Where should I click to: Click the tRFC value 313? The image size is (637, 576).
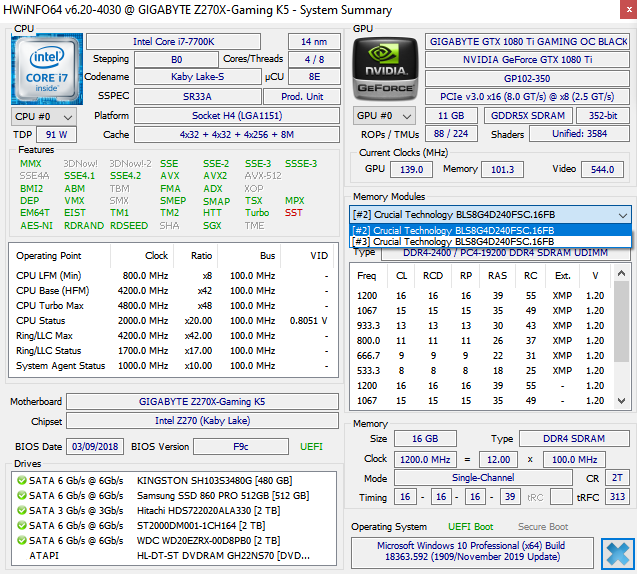(618, 497)
